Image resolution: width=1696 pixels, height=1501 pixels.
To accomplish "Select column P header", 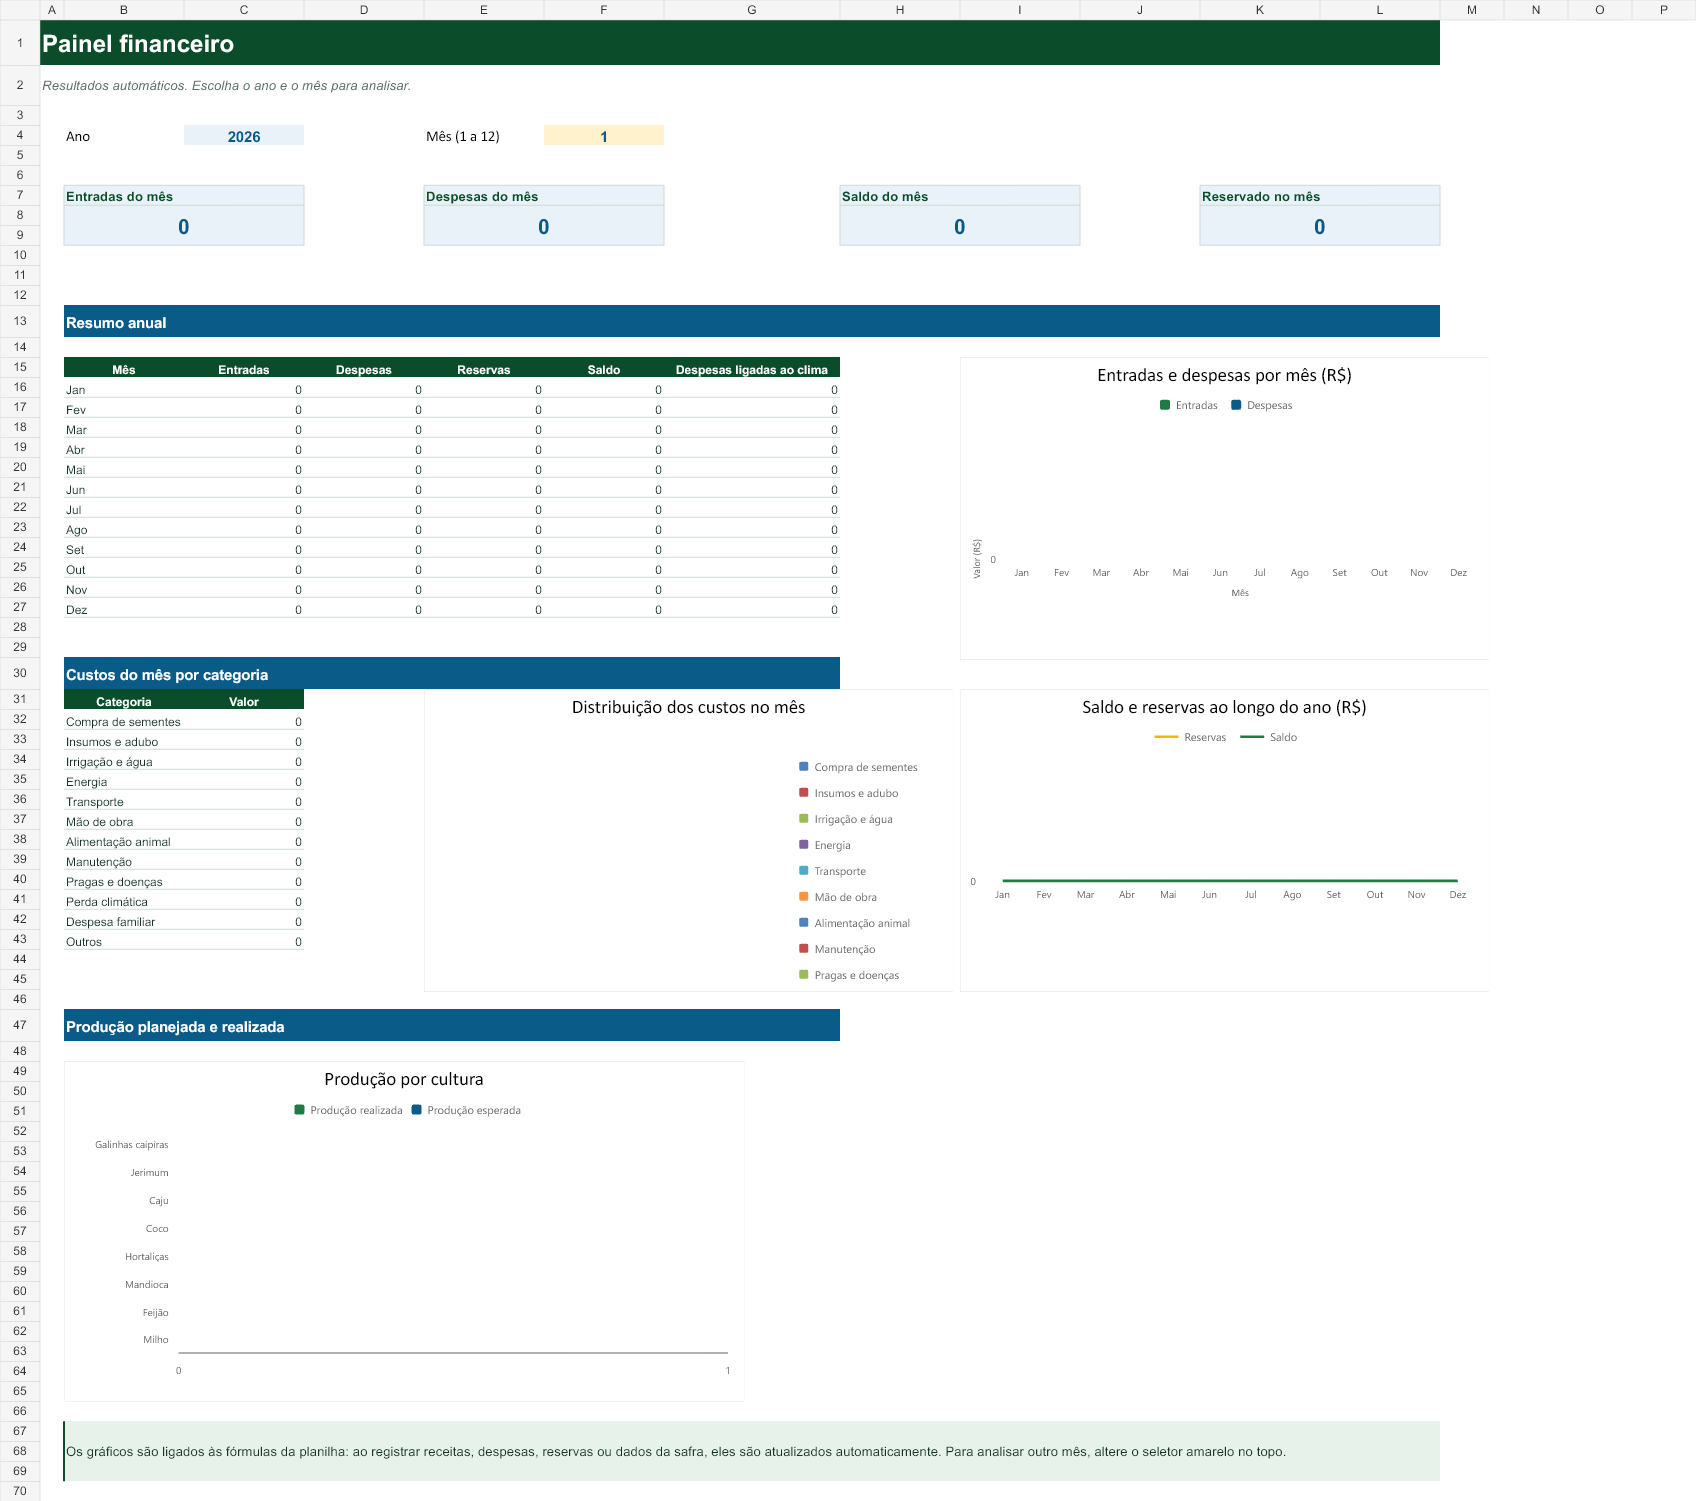I will point(1664,10).
